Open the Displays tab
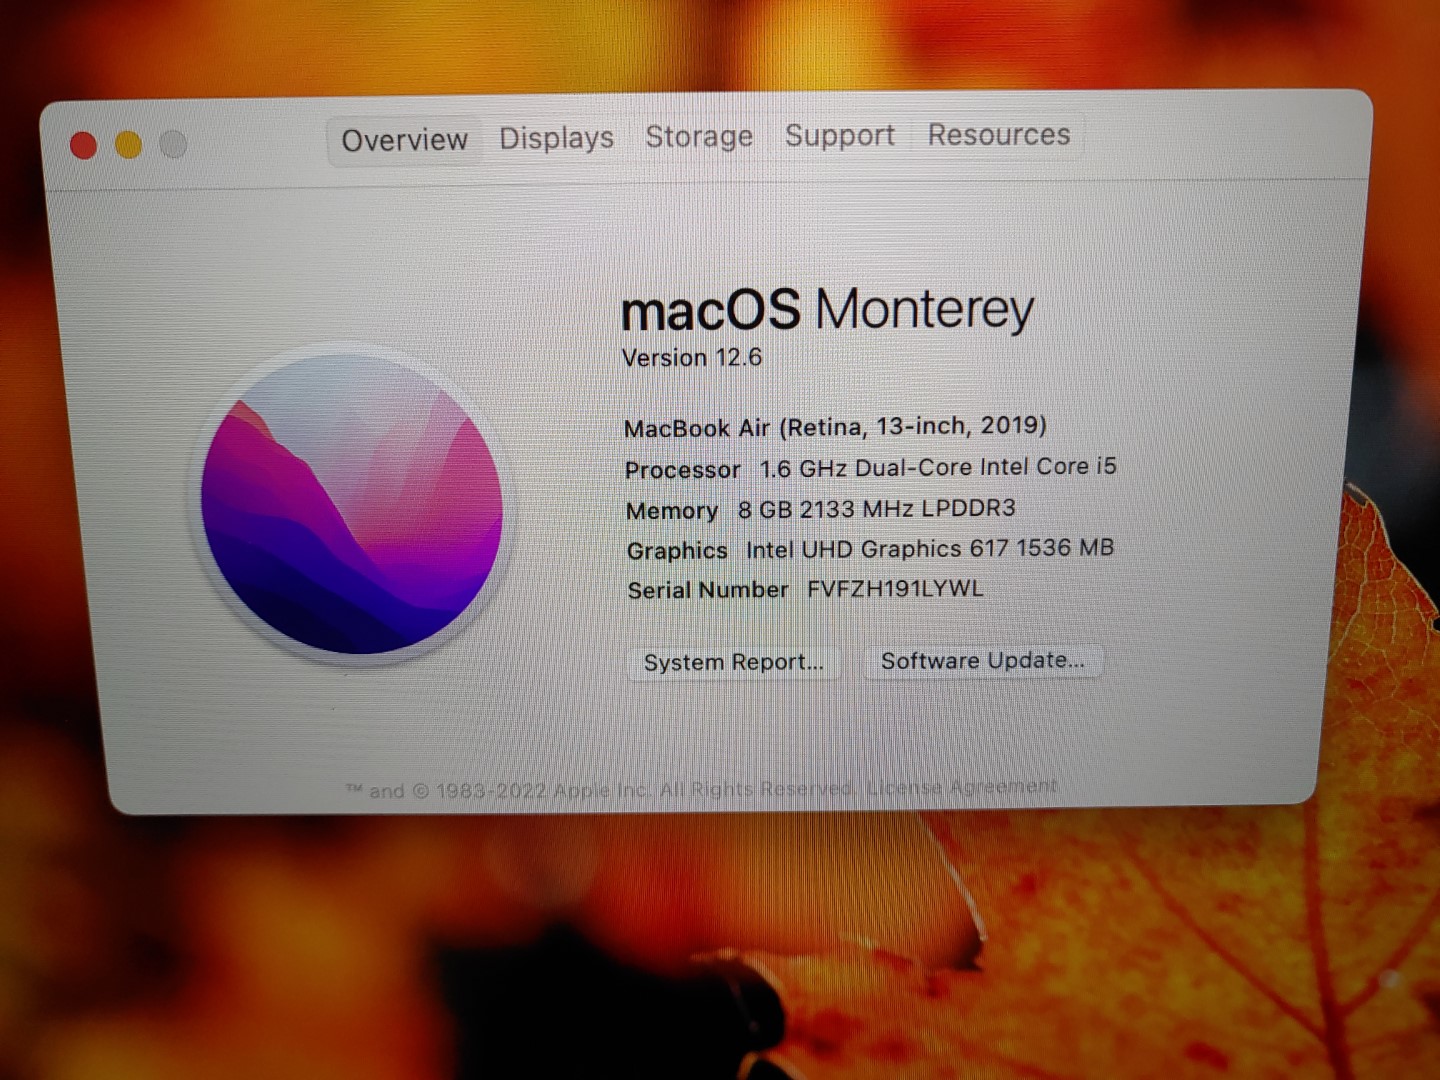 (x=556, y=138)
